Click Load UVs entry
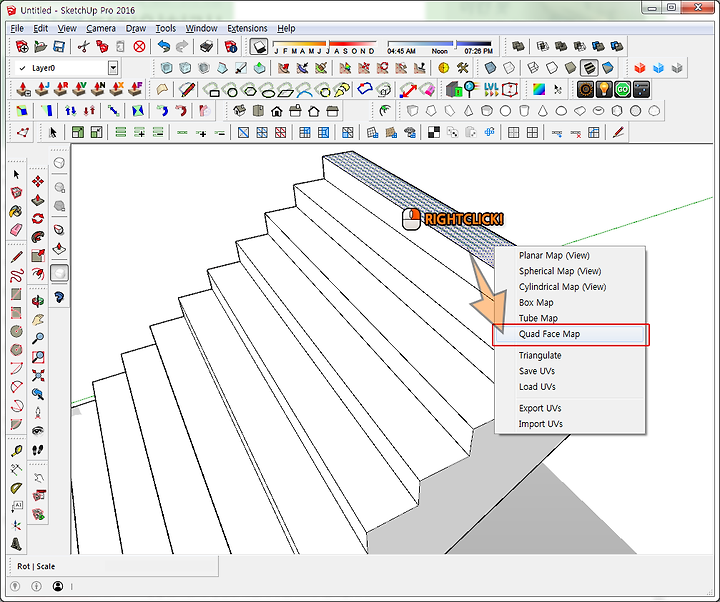The width and height of the screenshot is (720, 602). (x=570, y=387)
